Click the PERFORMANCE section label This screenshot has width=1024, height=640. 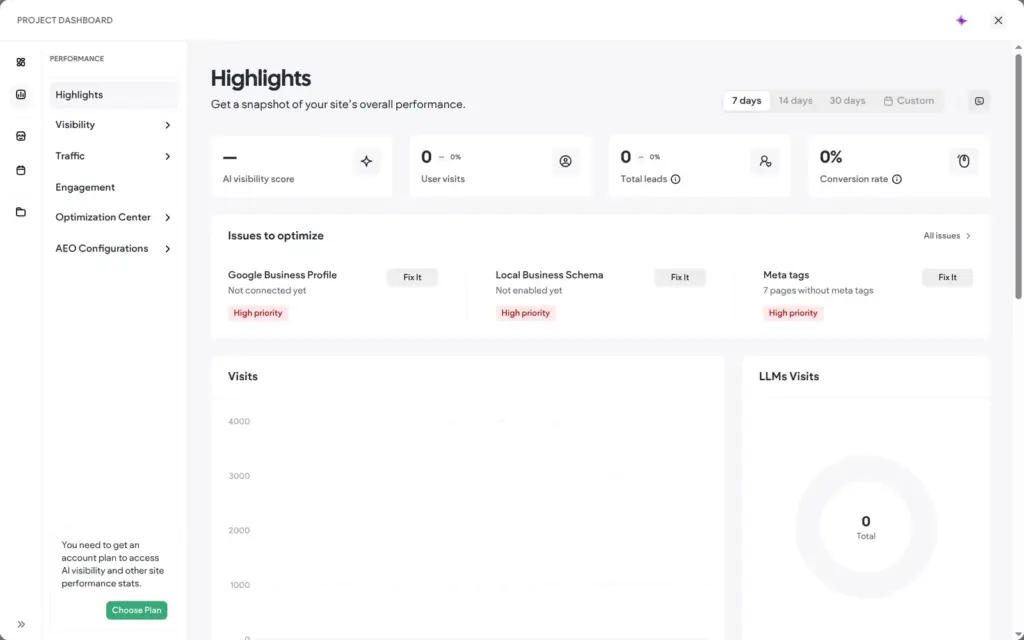pyautogui.click(x=76, y=59)
